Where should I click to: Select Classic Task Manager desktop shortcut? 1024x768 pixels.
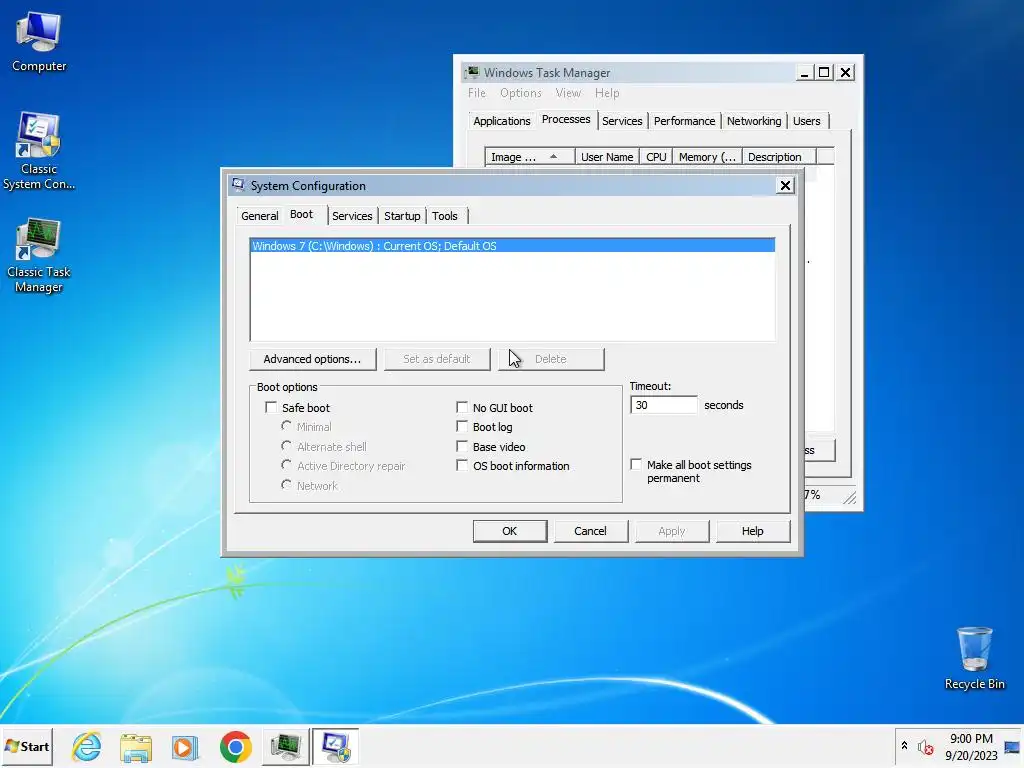39,256
